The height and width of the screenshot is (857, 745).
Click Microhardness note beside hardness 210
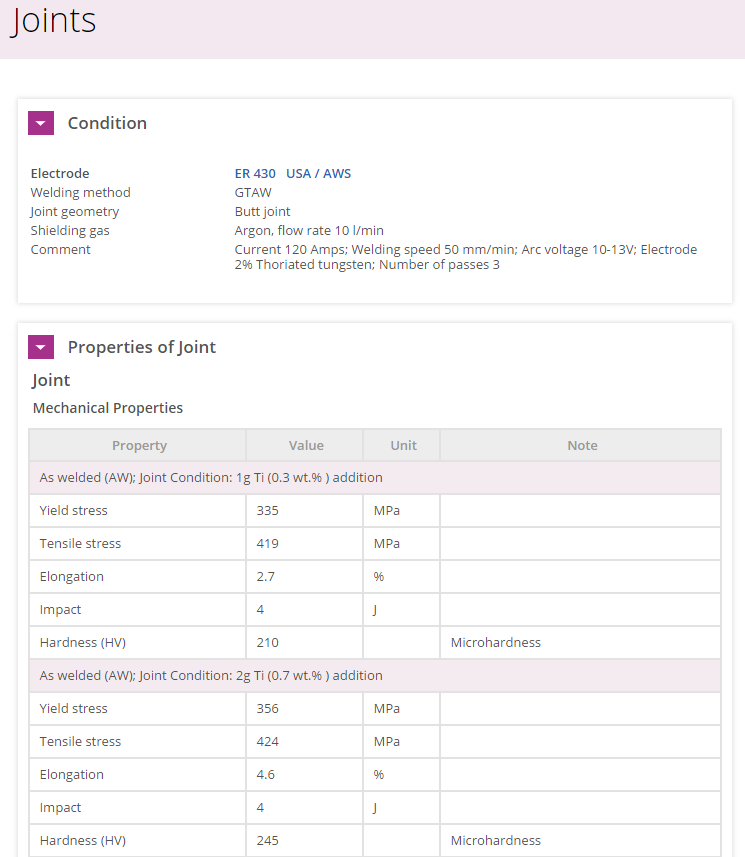pos(495,642)
